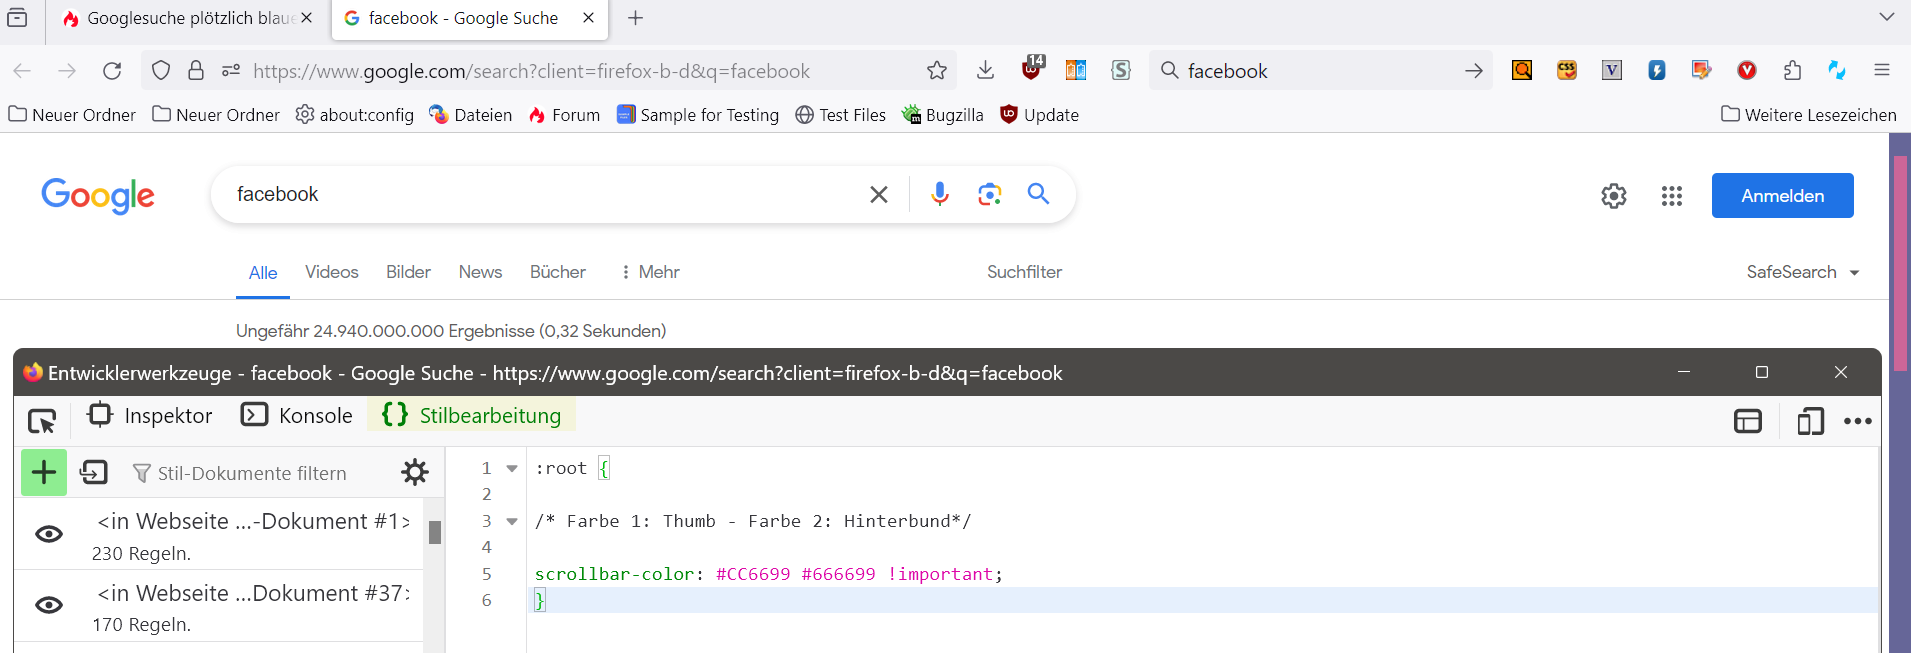Screen dimensions: 1911x653
Task: Open the Firefox hamburger application menu
Action: (x=1882, y=70)
